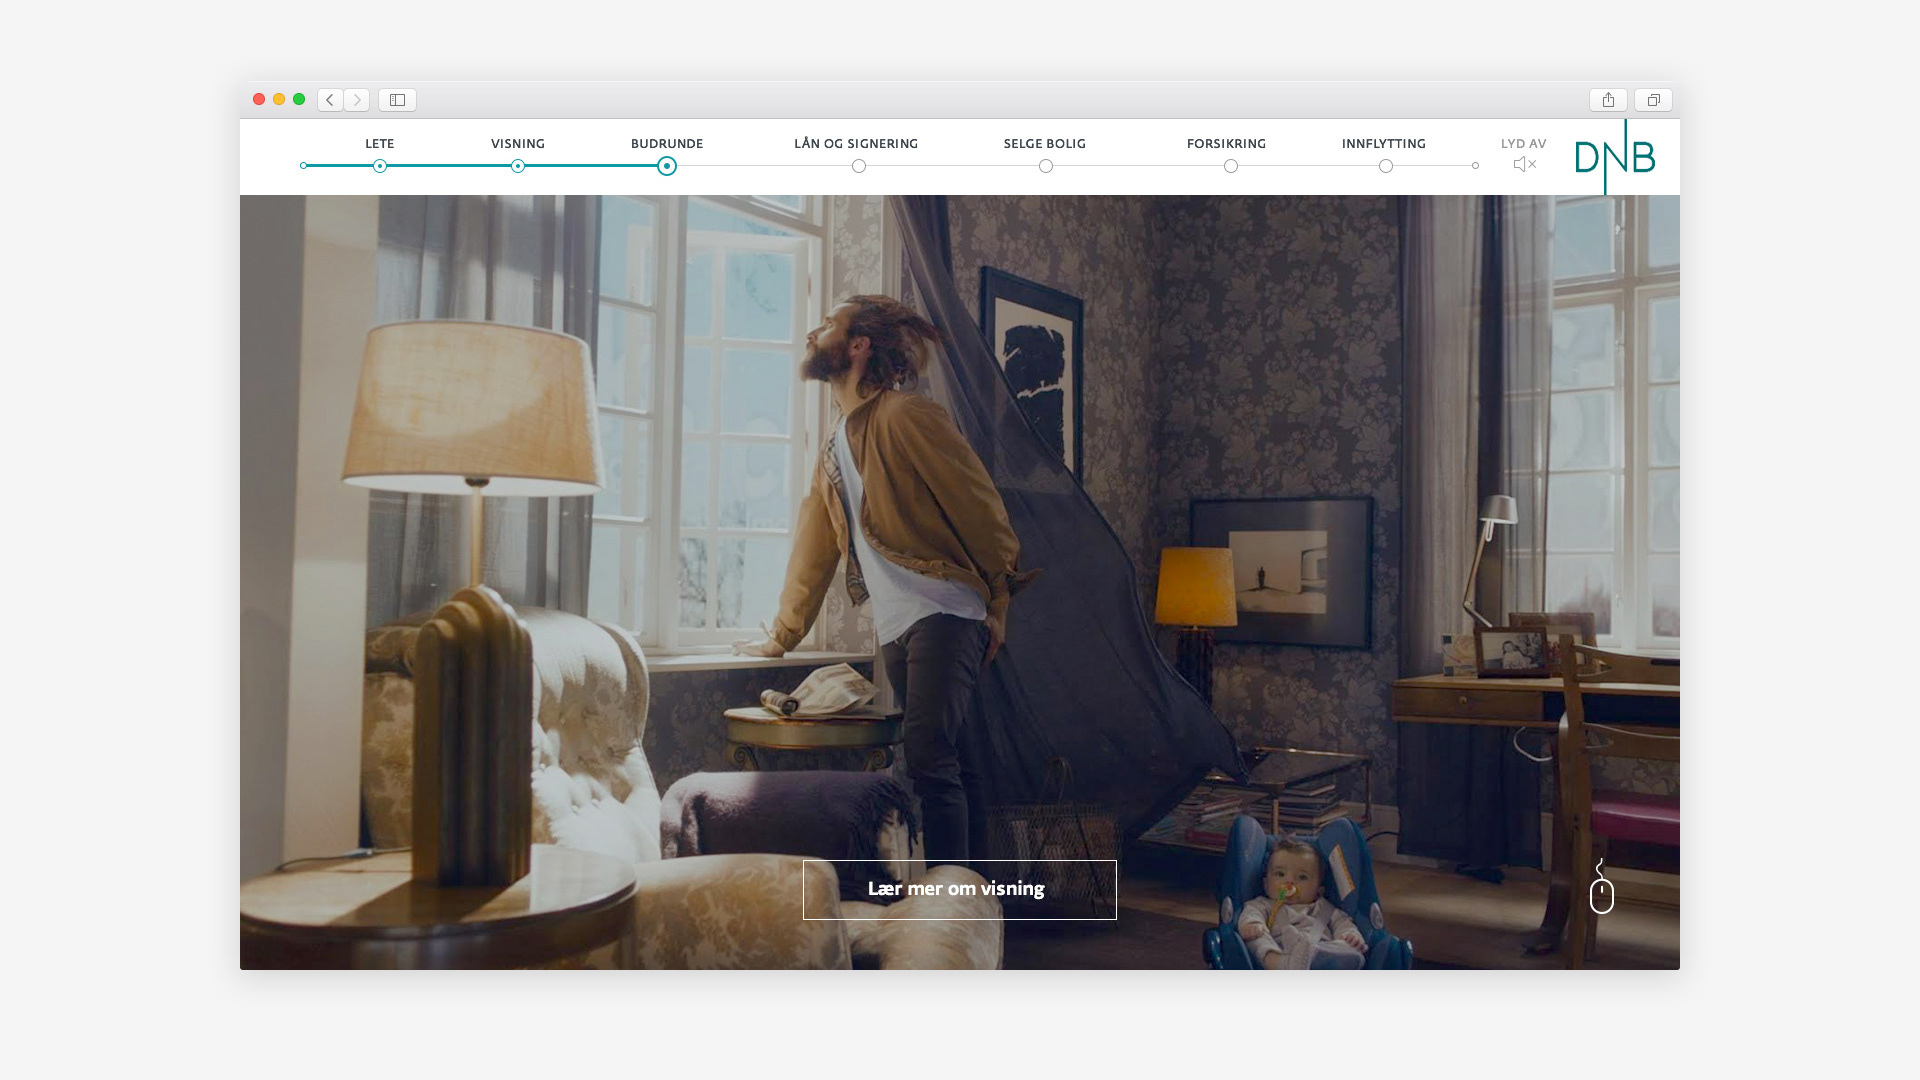
Task: Jump to the LÅN OG SIGNERING timeline dot
Action: tap(859, 166)
